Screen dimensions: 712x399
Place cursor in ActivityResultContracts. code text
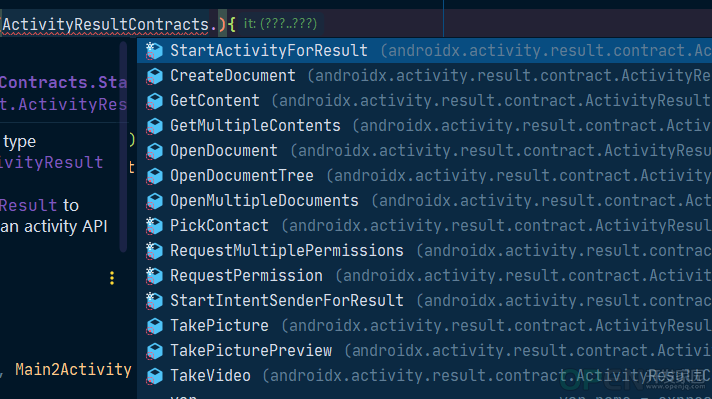(109, 24)
